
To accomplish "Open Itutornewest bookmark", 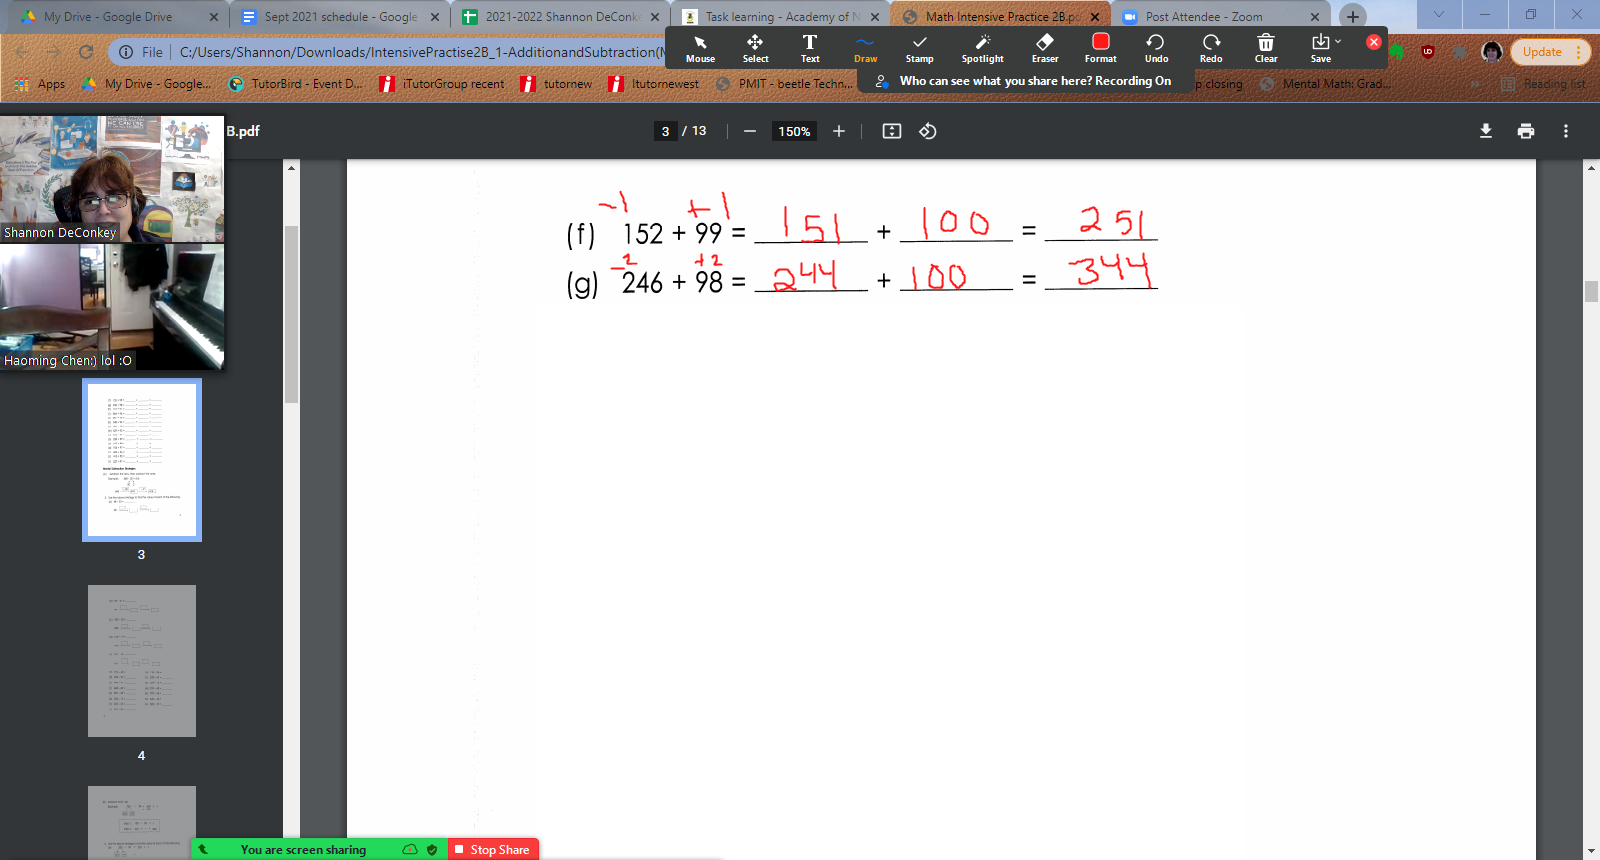I will [x=654, y=84].
